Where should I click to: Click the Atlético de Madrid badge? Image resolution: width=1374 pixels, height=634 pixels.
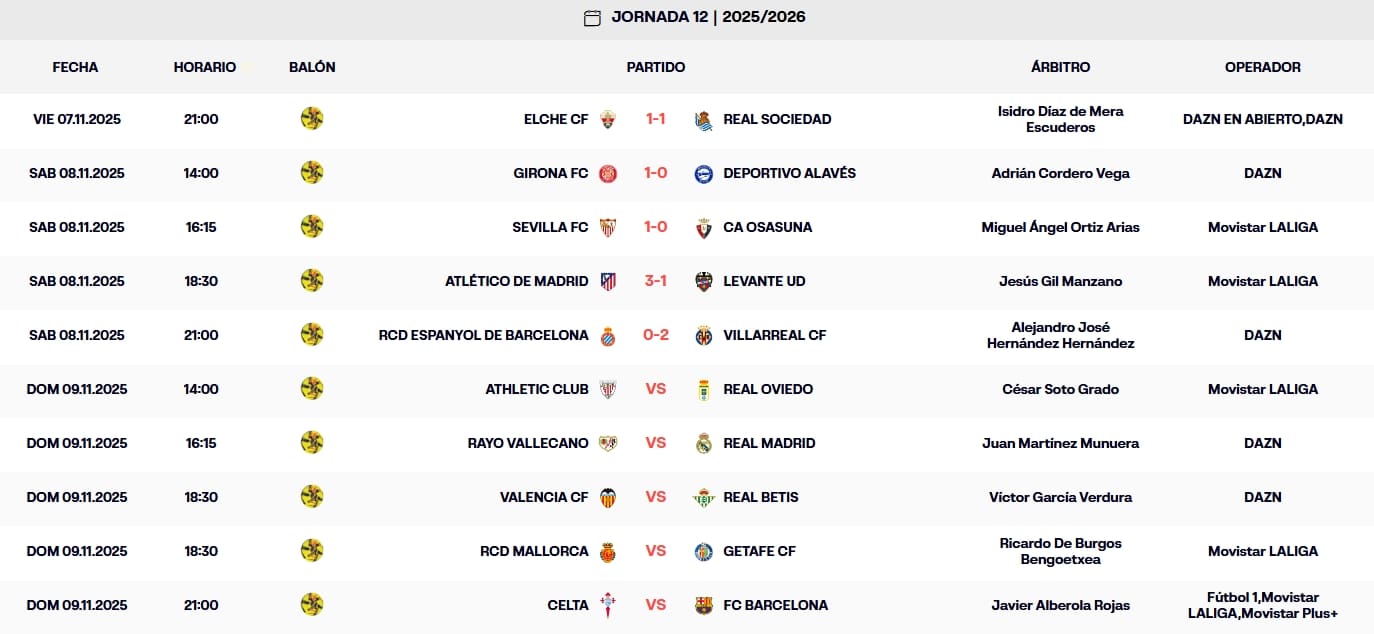pos(608,281)
